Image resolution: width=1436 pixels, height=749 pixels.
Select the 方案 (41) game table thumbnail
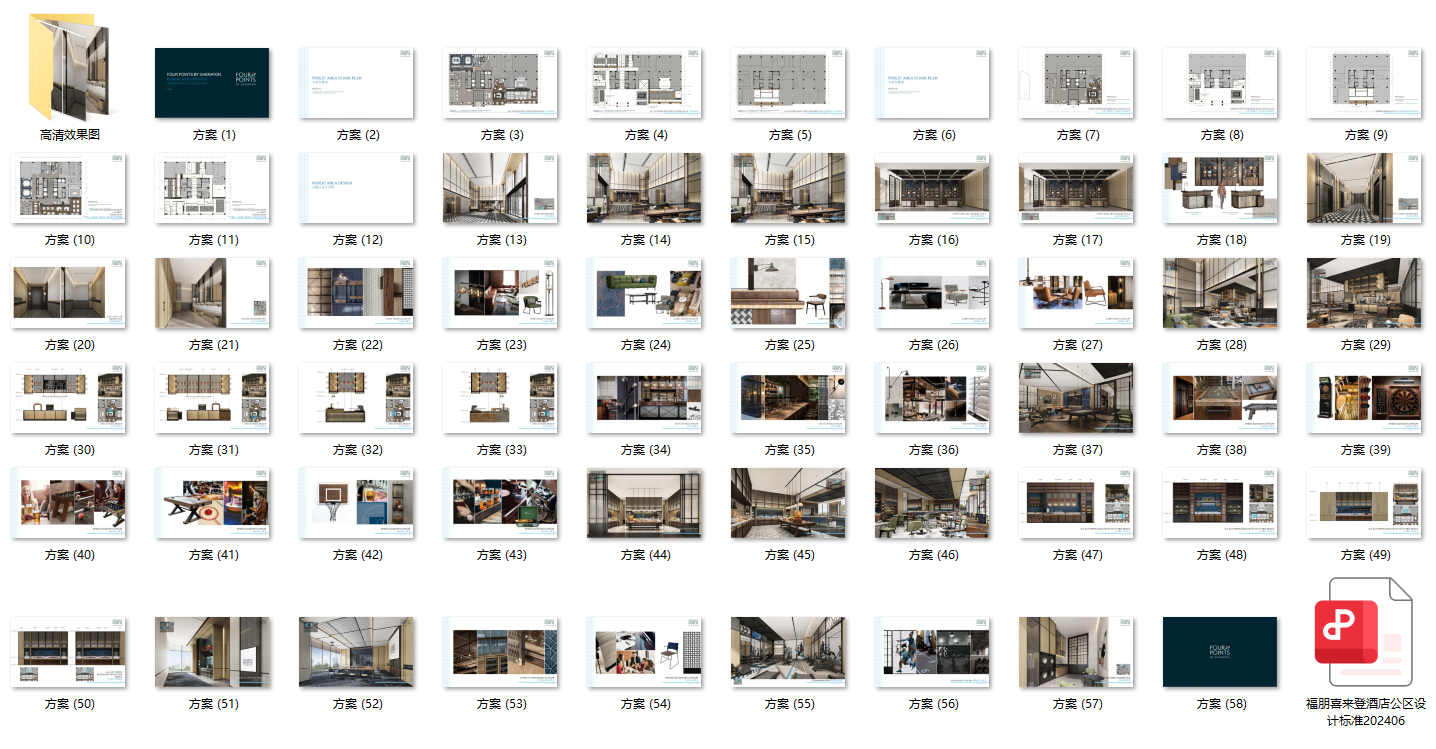(x=212, y=503)
